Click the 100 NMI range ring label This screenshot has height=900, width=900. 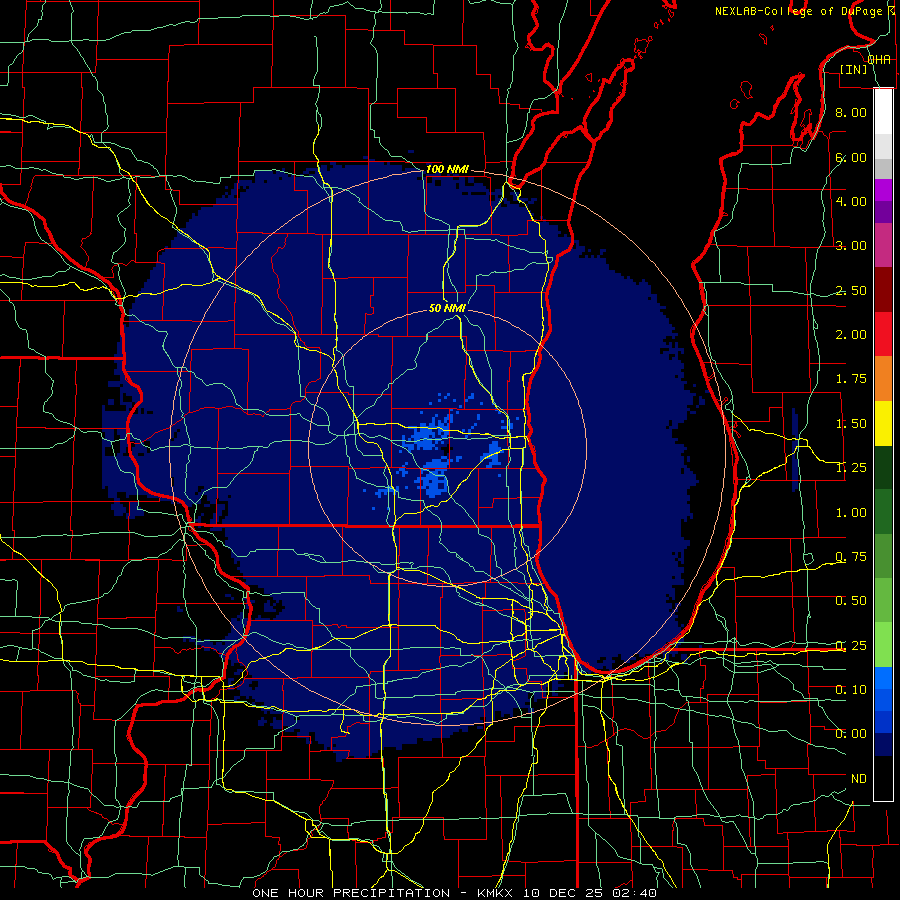(447, 169)
